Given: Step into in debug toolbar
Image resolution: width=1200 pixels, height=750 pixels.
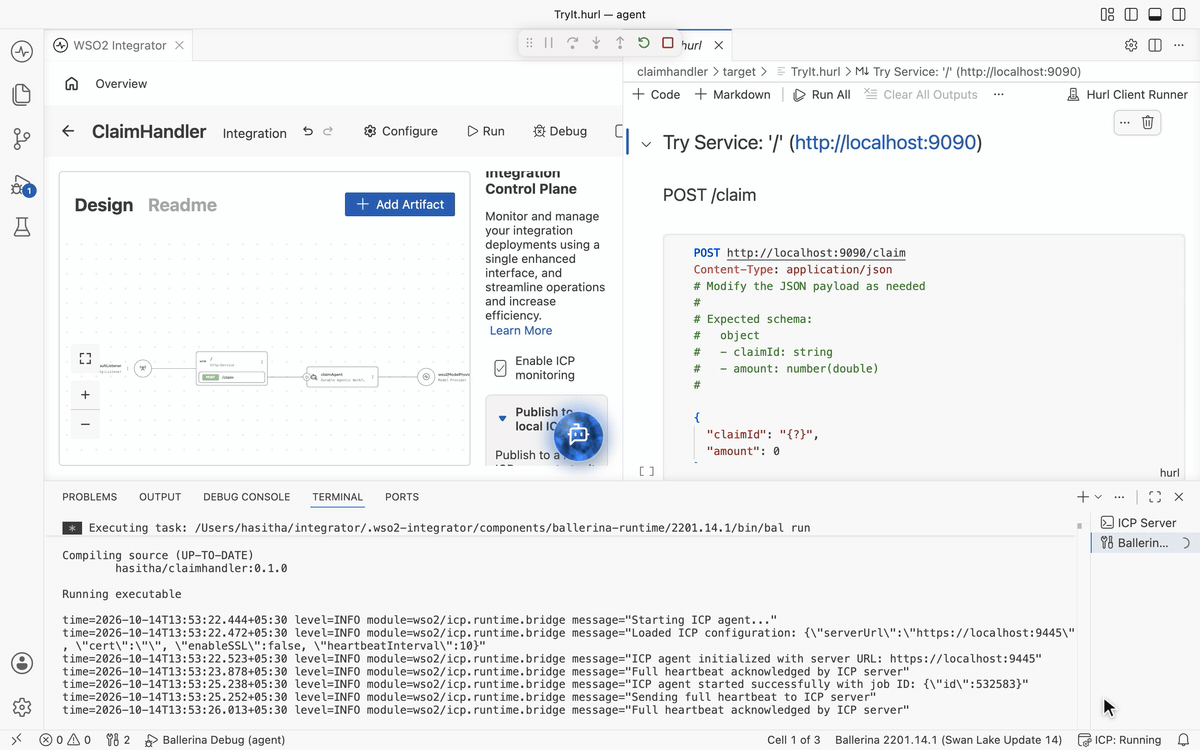Looking at the screenshot, I should [x=596, y=43].
